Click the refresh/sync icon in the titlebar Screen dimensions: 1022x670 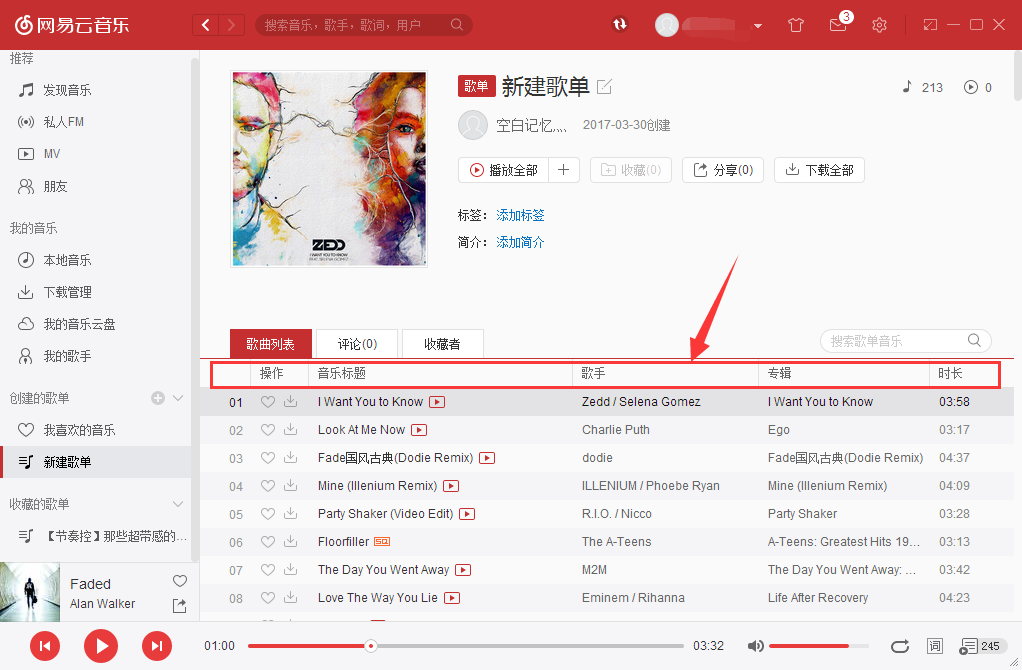[x=620, y=24]
